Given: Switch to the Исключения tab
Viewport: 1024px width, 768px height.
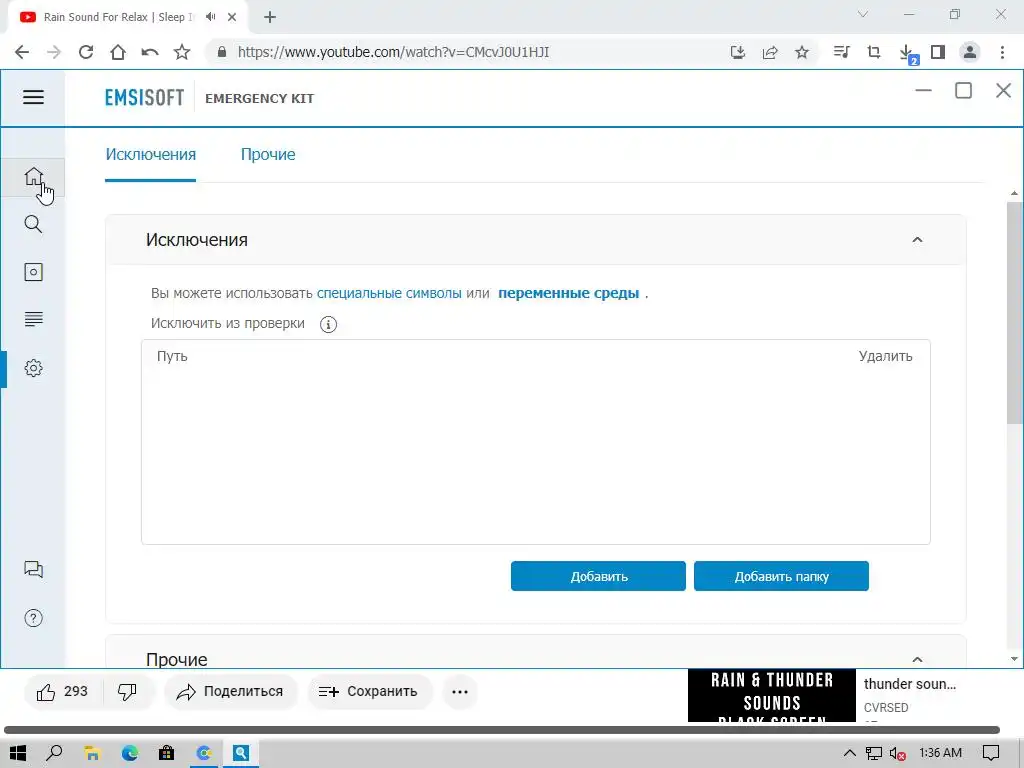Looking at the screenshot, I should click(x=151, y=154).
